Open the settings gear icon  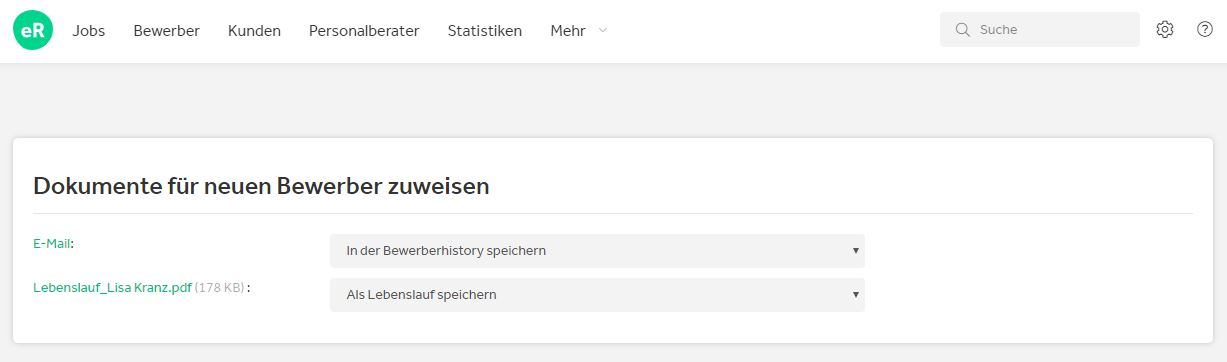1165,30
